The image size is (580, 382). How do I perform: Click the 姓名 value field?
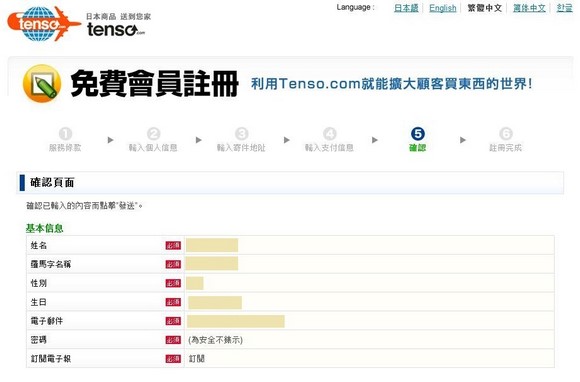(x=212, y=245)
